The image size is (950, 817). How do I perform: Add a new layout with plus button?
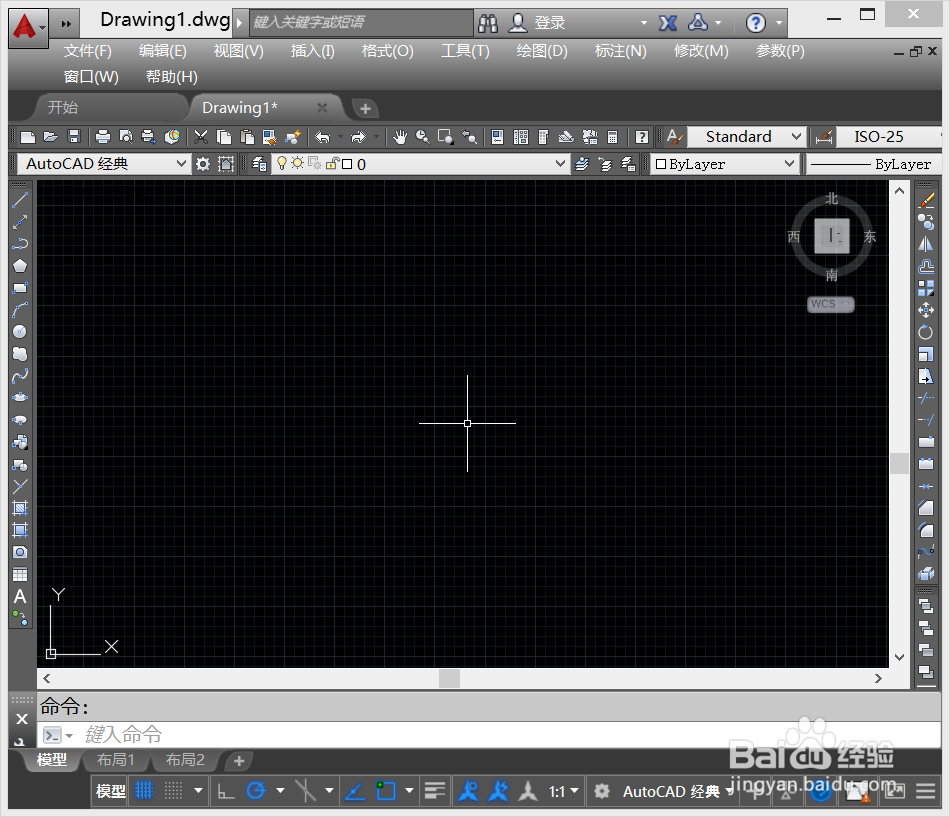[239, 761]
